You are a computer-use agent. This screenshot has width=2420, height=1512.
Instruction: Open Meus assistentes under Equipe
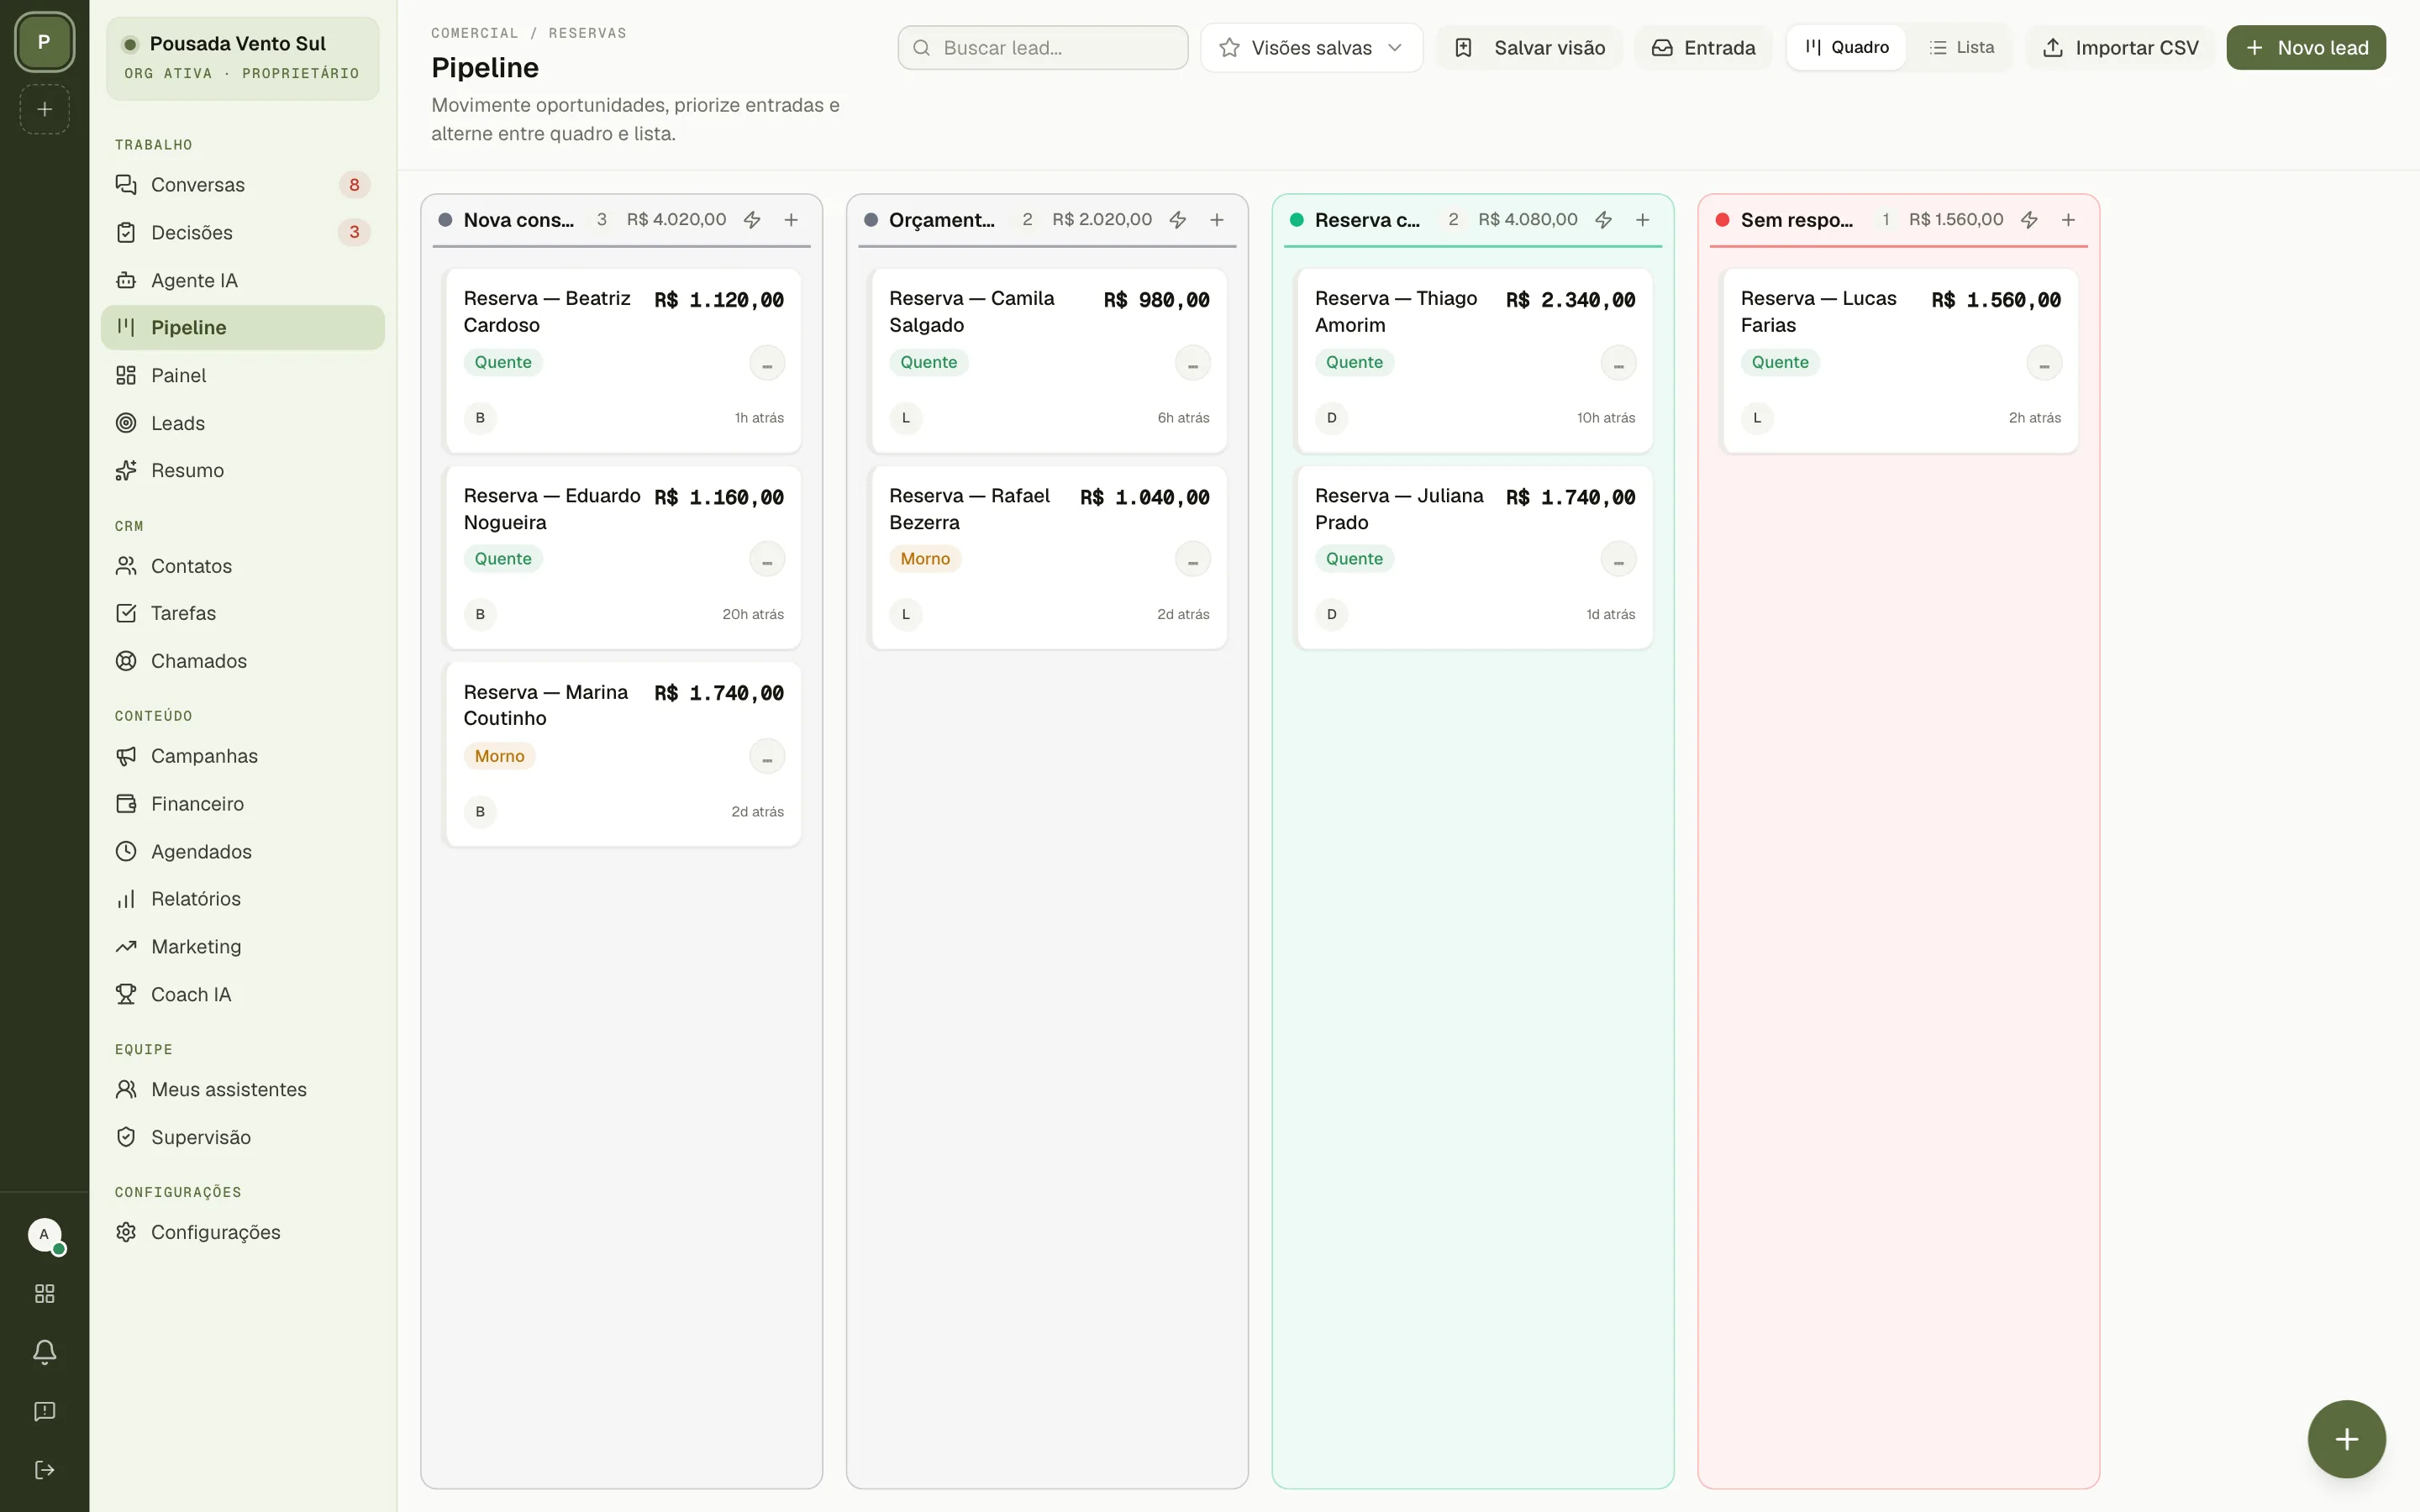pyautogui.click(x=242, y=1089)
